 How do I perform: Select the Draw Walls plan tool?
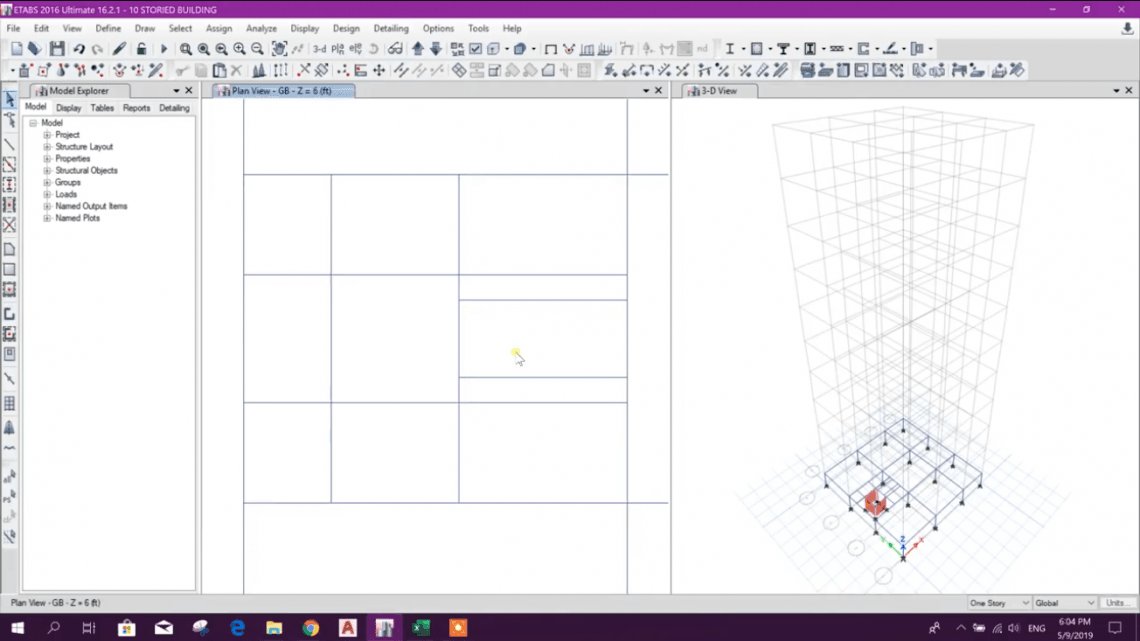point(9,314)
